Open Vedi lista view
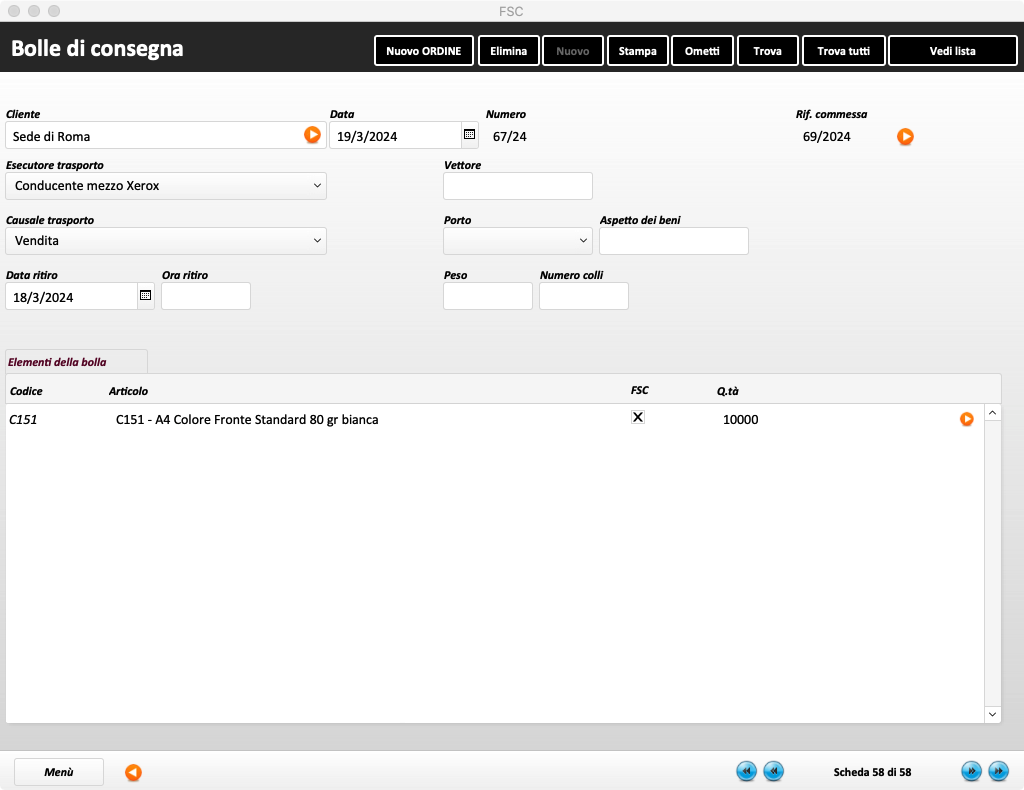This screenshot has width=1024, height=790. pos(952,51)
